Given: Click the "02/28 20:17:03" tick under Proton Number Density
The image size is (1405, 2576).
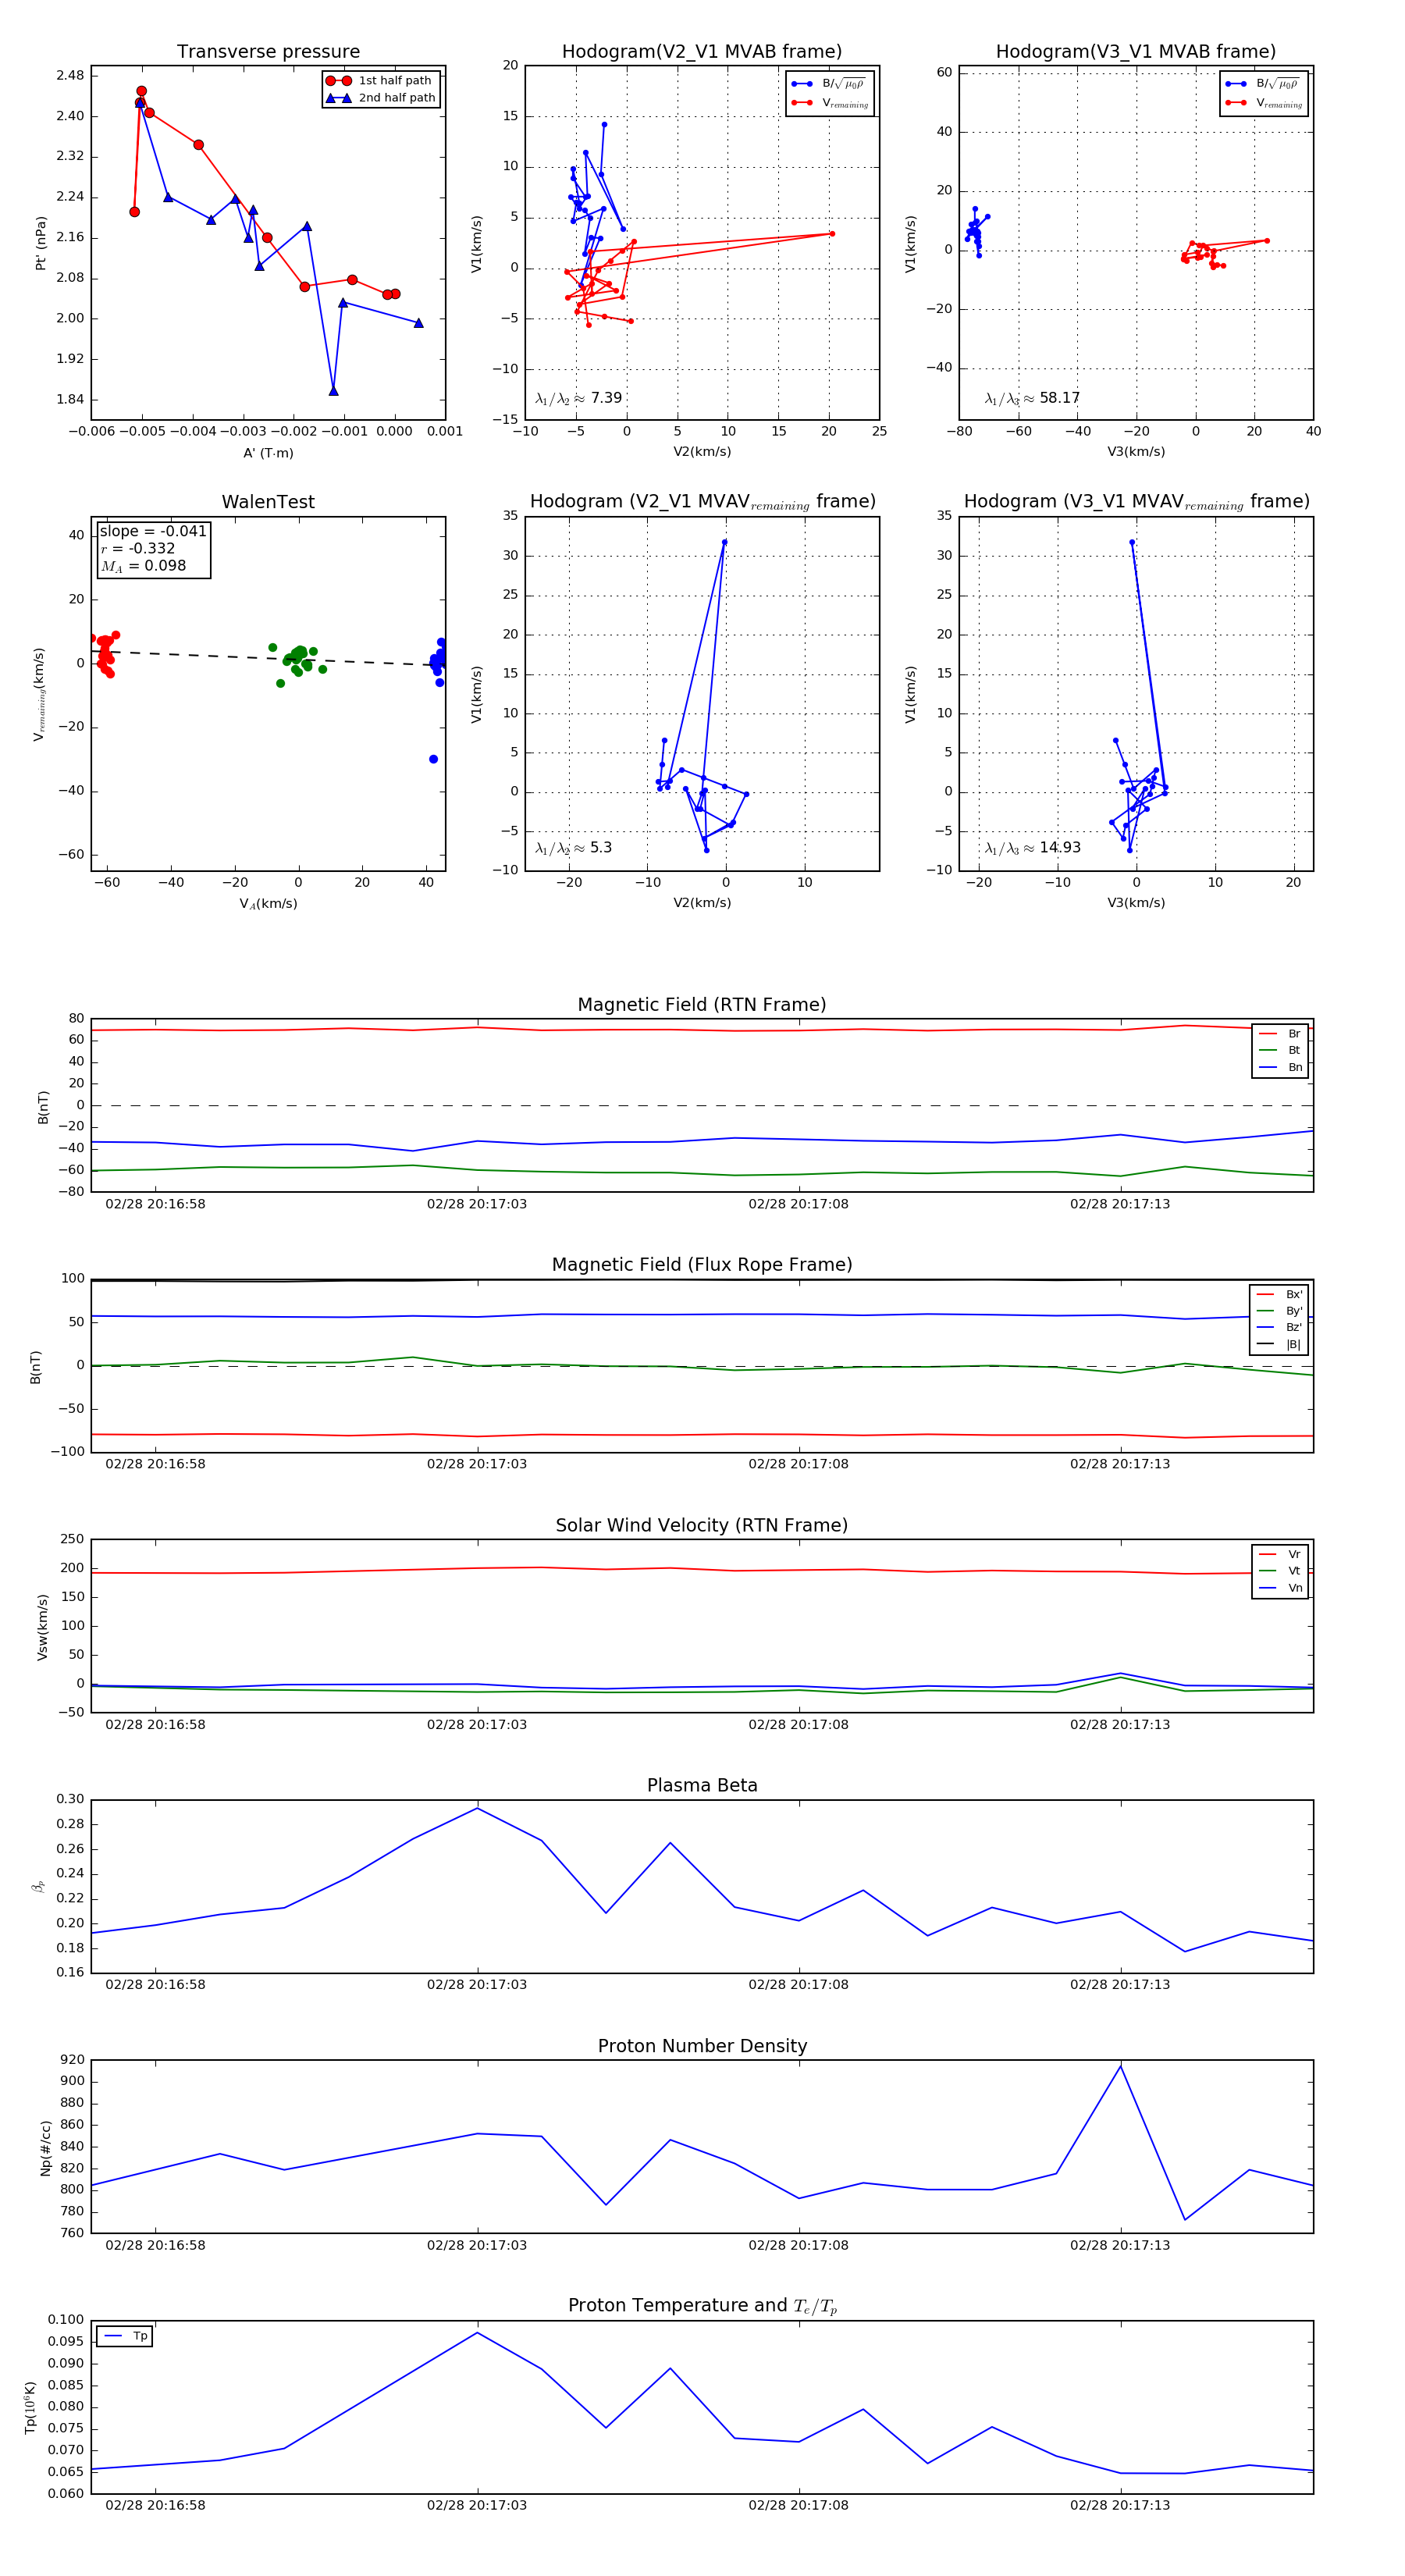Looking at the screenshot, I should (477, 2245).
